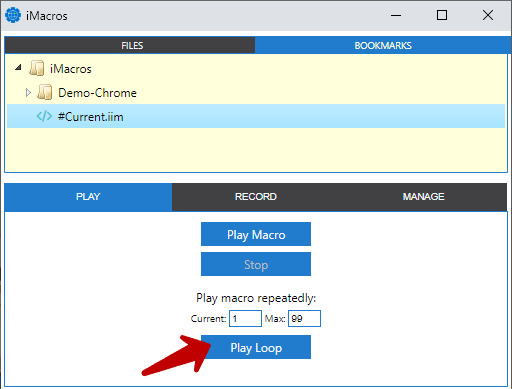
Task: Focus the Max loop count field
Action: pos(304,319)
